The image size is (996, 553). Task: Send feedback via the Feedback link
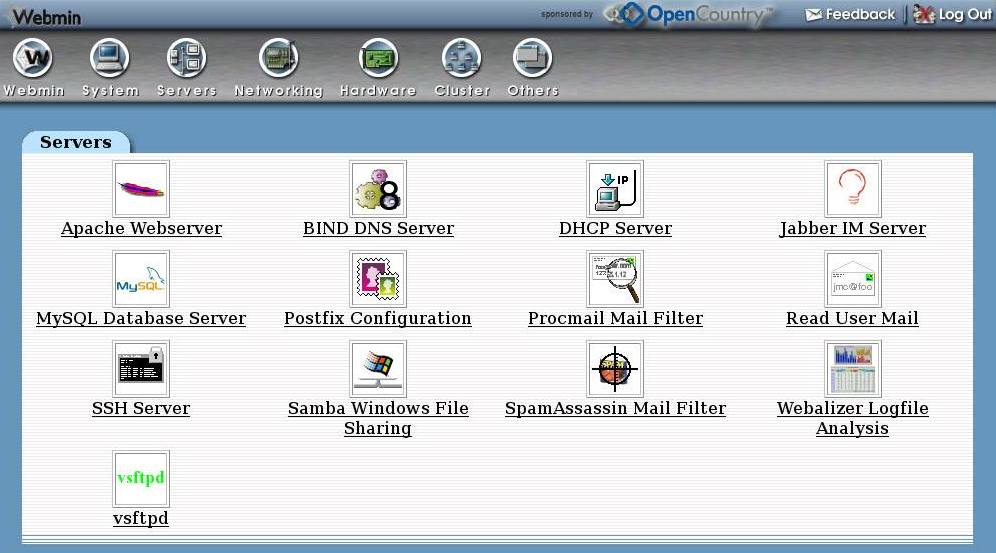(851, 14)
